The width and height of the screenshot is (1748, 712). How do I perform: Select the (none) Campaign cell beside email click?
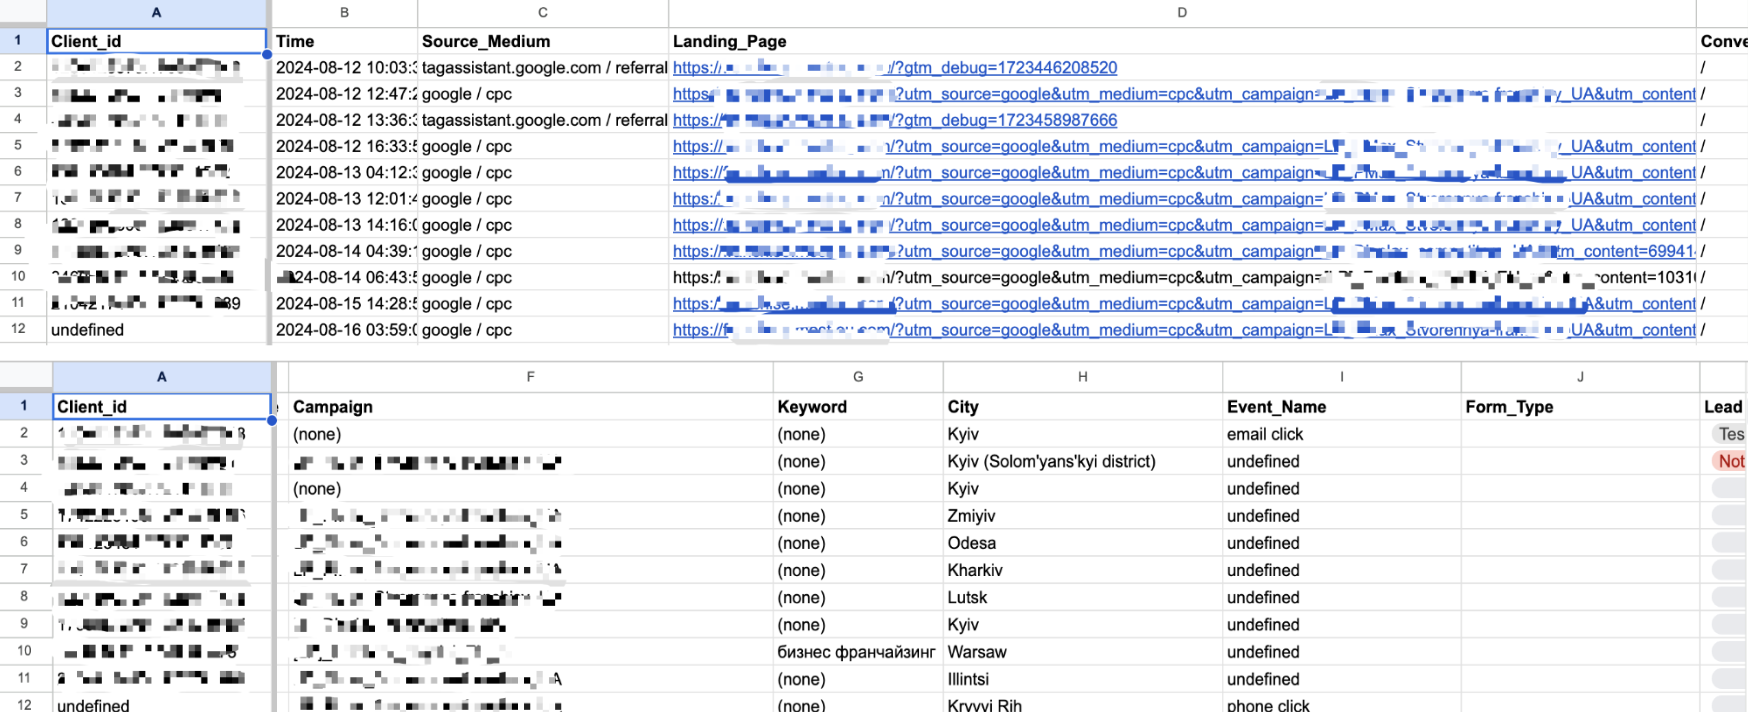(x=530, y=434)
